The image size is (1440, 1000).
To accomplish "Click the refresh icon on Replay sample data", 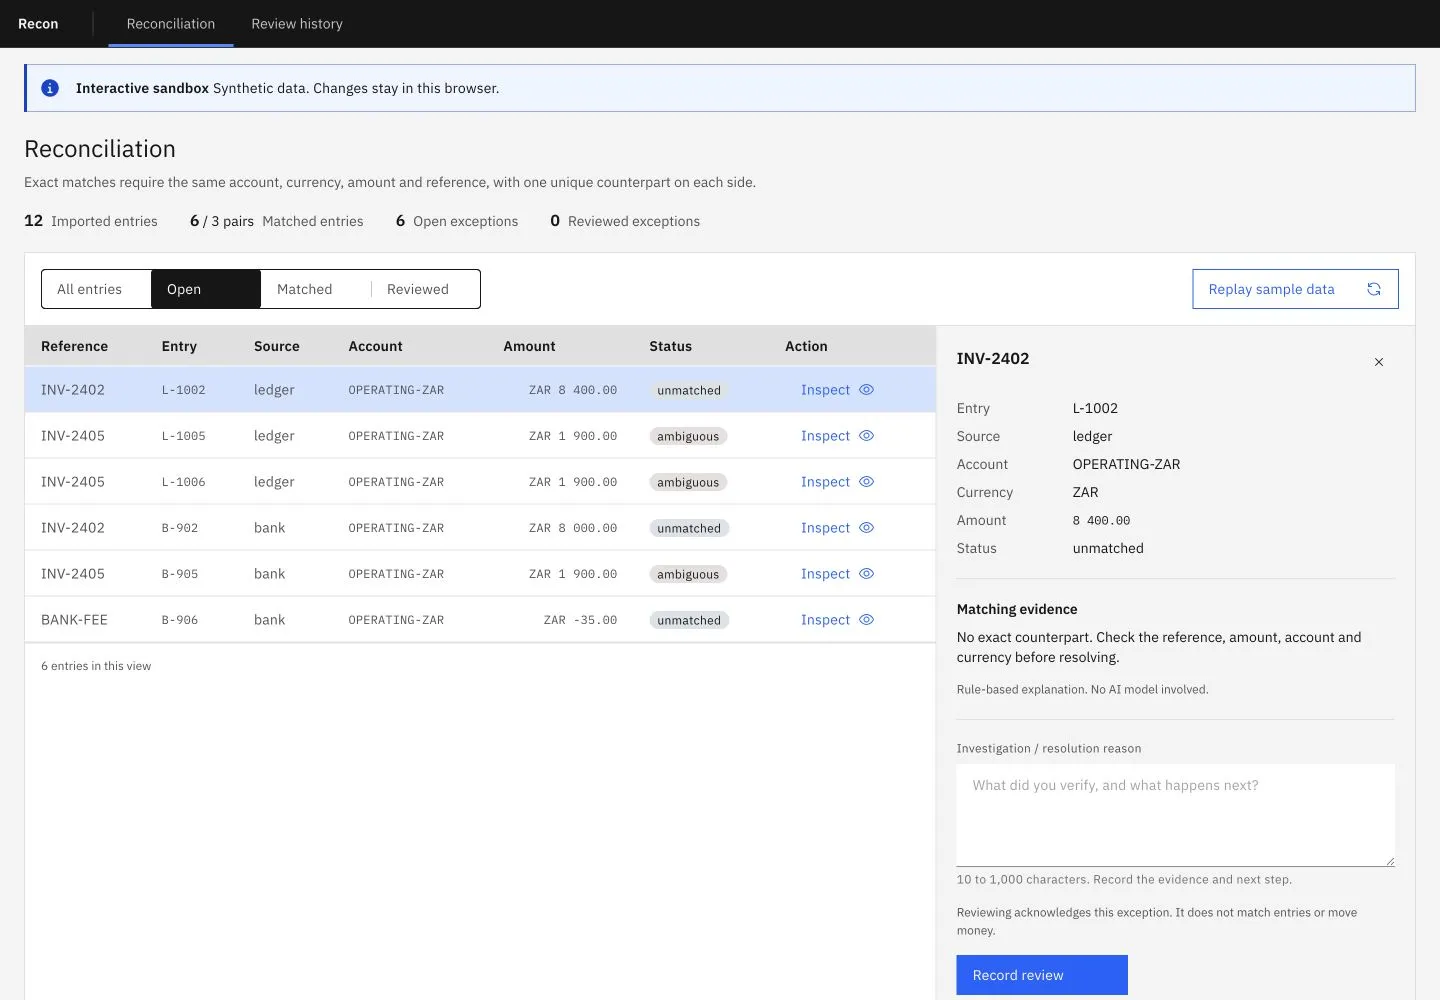I will (1374, 289).
